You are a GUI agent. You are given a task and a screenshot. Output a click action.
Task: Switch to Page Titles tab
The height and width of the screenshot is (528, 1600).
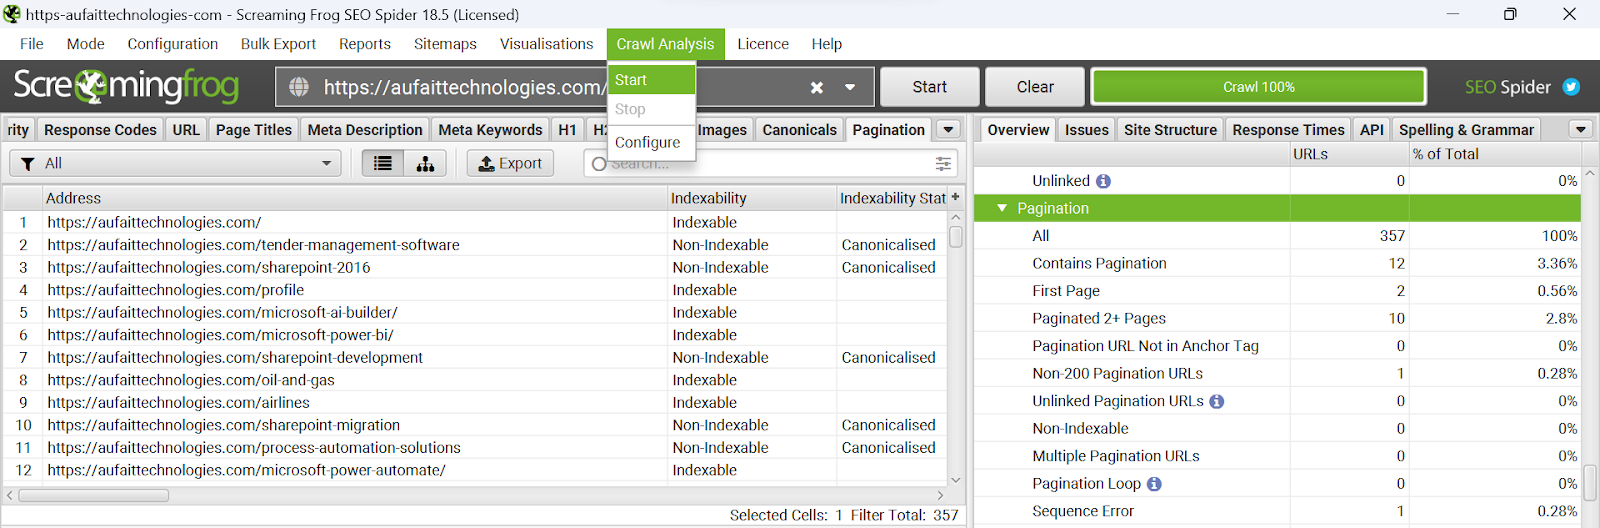point(254,130)
